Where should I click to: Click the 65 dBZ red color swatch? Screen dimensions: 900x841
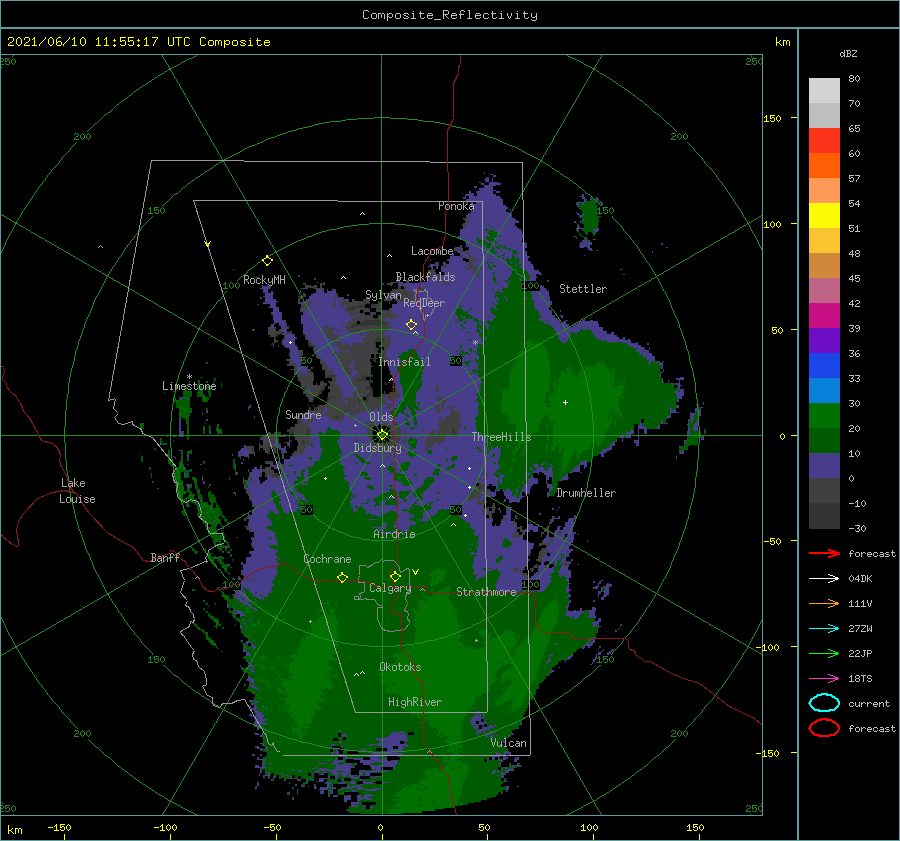[824, 140]
